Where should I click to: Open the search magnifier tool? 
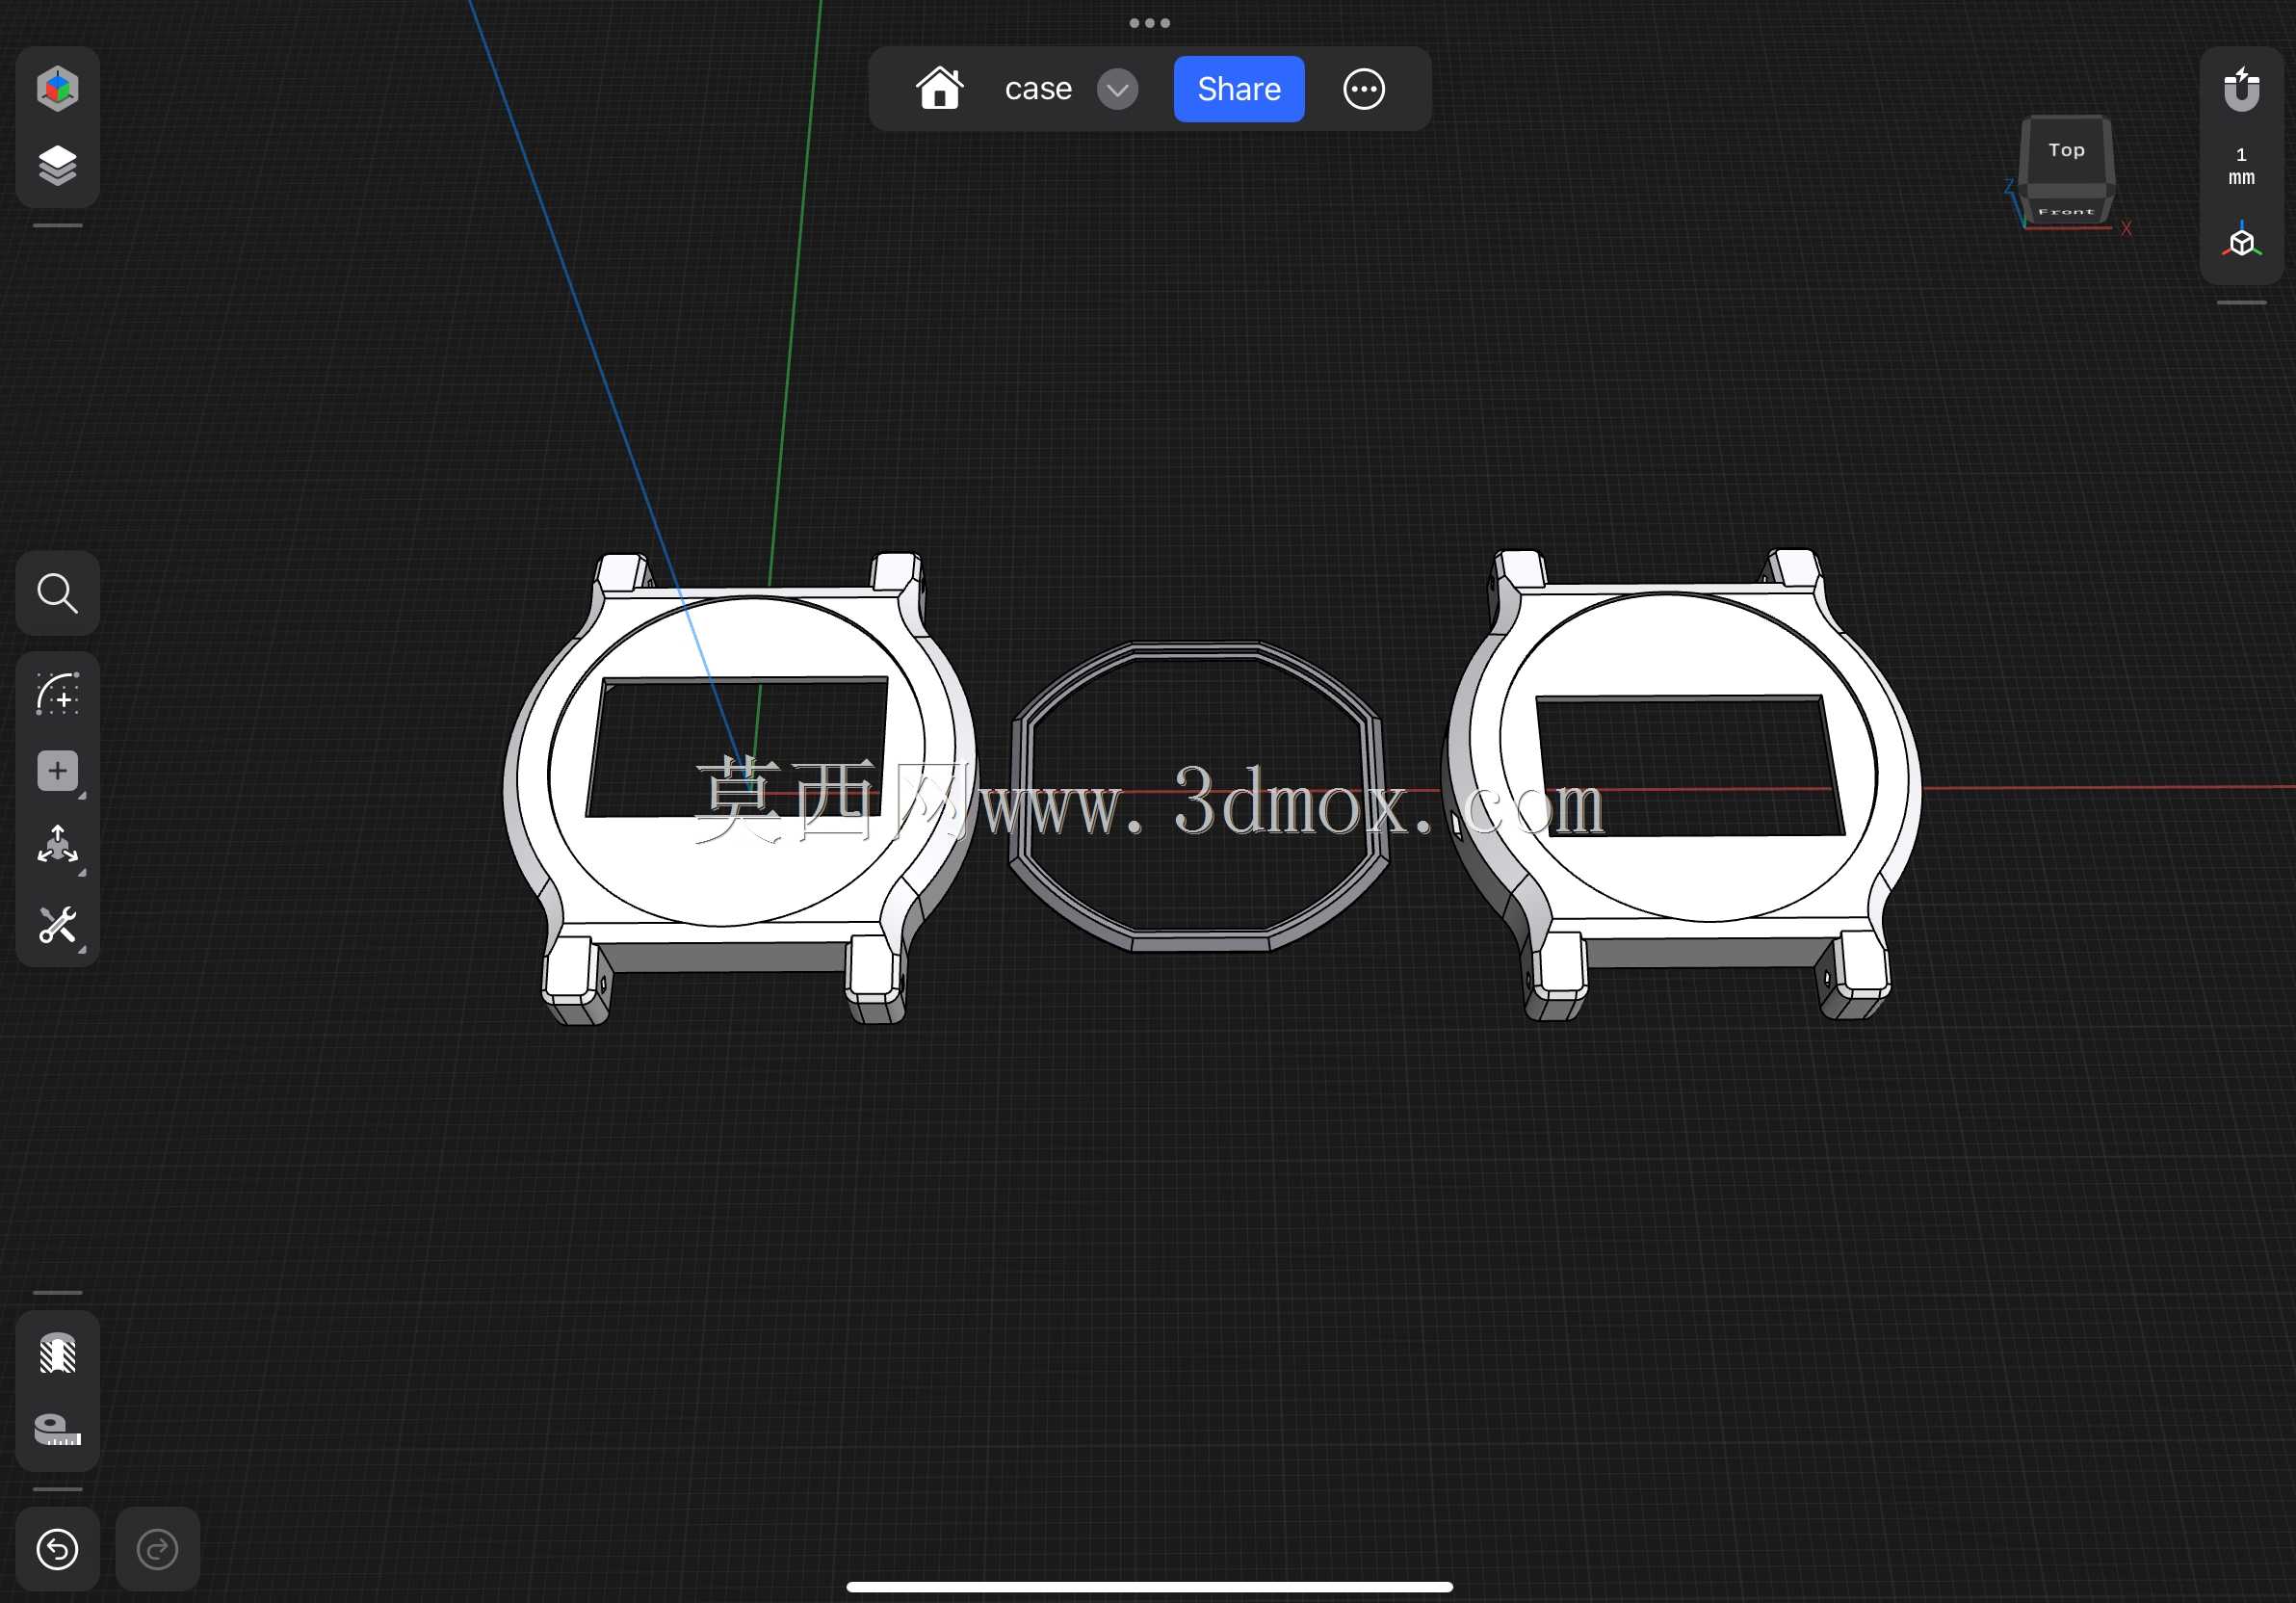[57, 593]
